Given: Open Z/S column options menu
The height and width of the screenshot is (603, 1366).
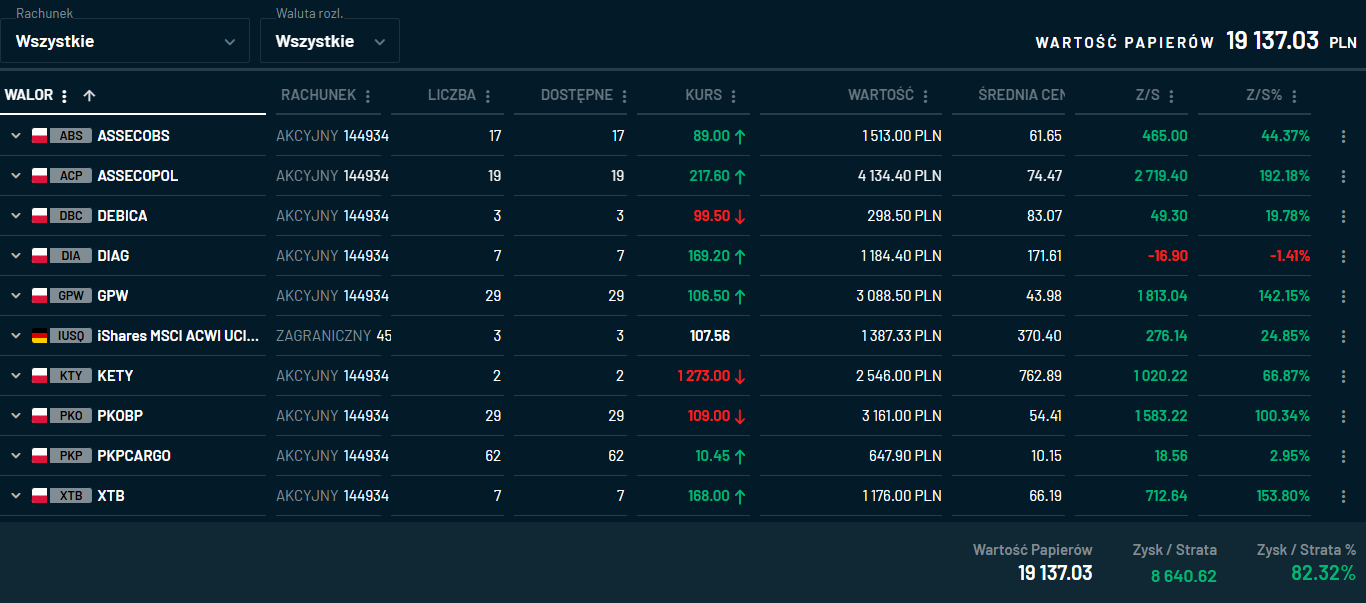Looking at the screenshot, I should point(1172,96).
